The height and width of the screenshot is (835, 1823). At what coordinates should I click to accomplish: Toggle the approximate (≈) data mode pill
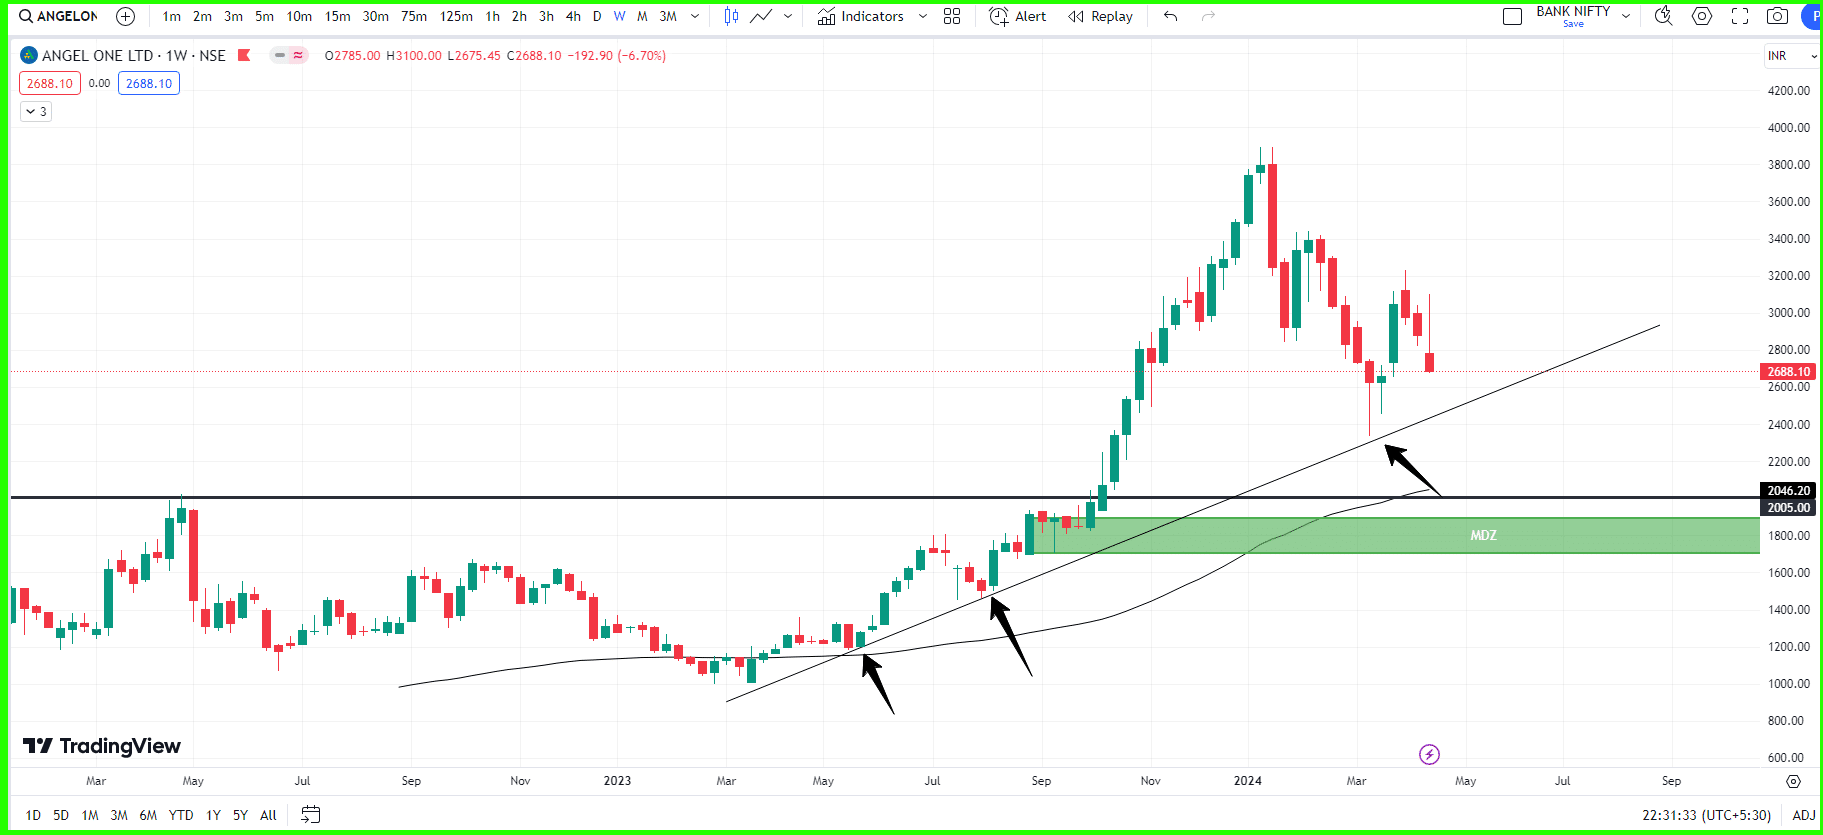pos(298,55)
